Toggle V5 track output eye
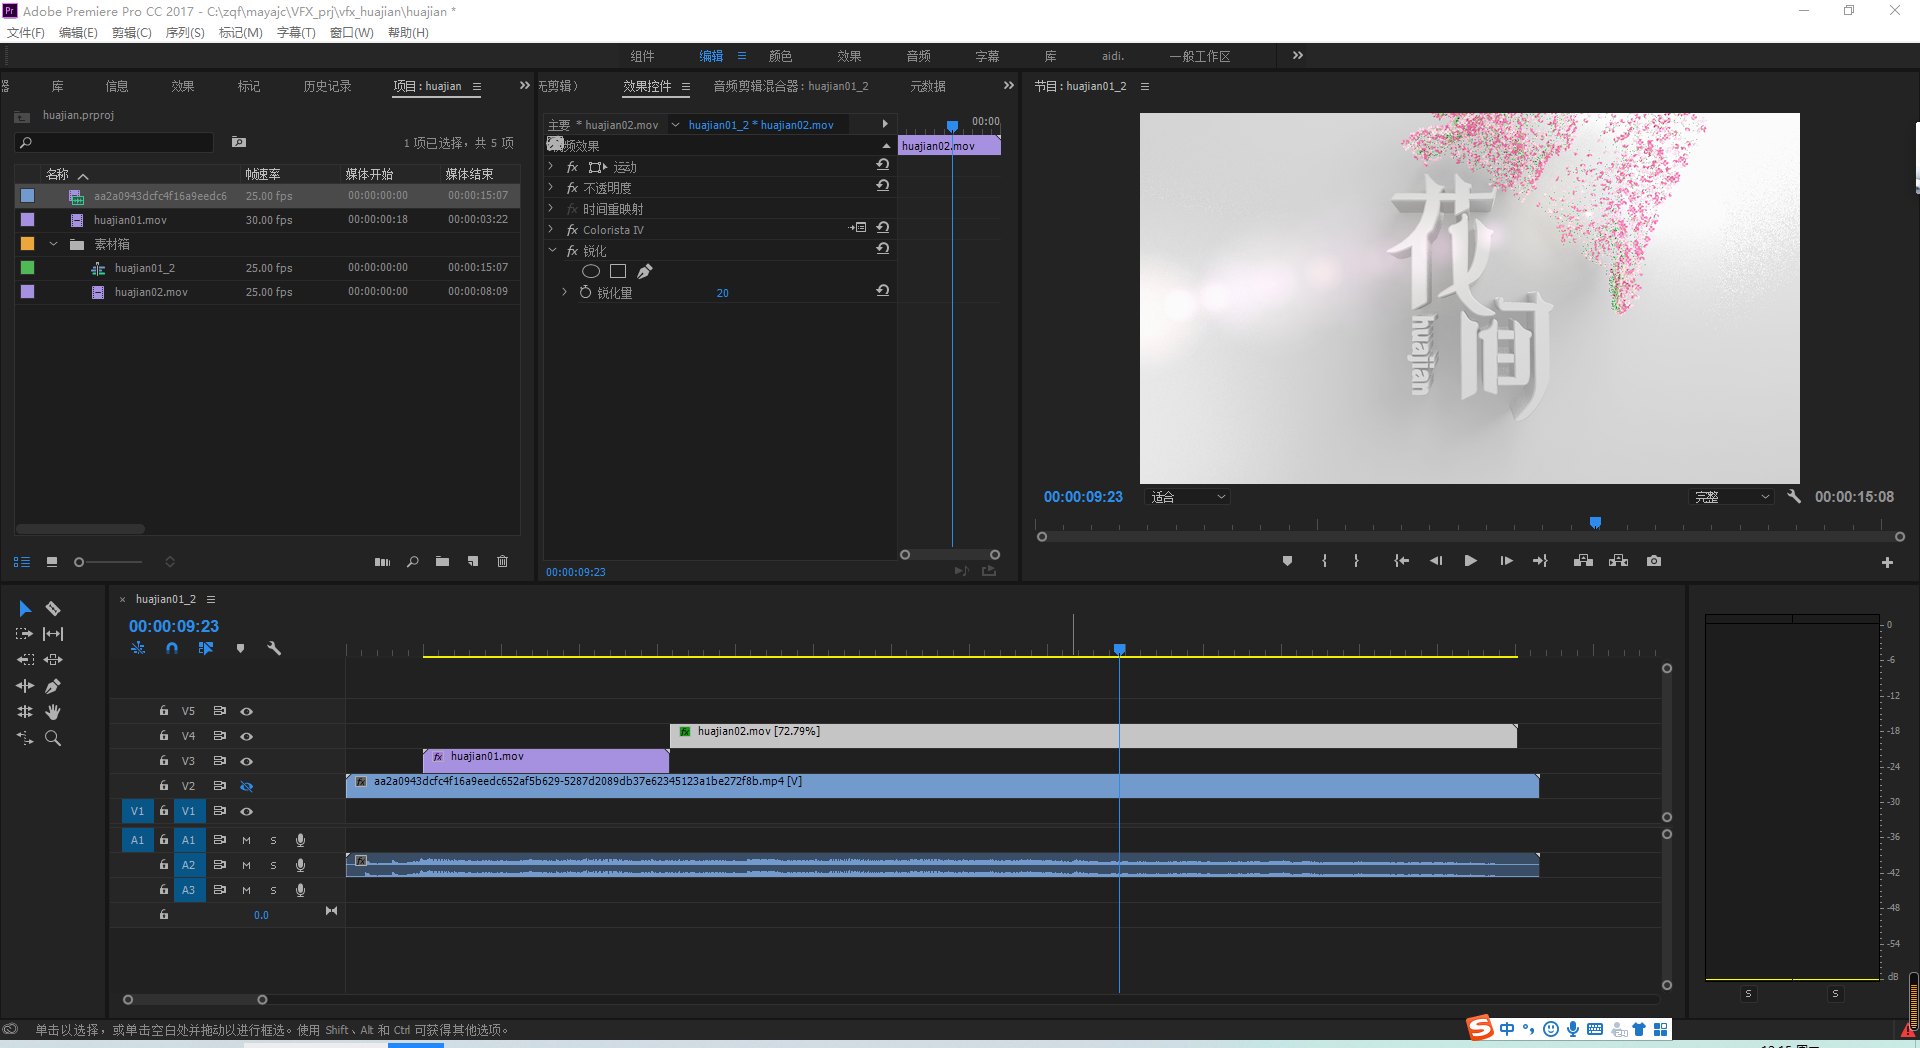1920x1048 pixels. pos(246,711)
